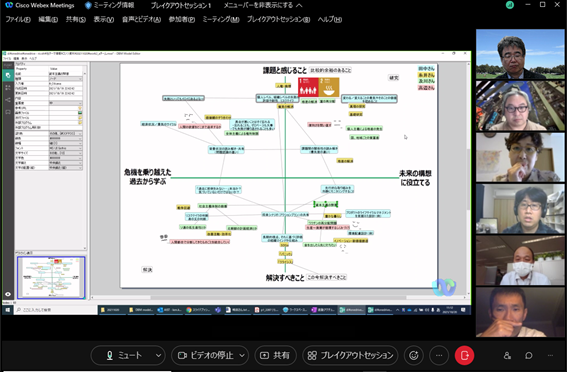The width and height of the screenshot is (567, 372).
Task: Open the ファイル(F) menu
Action: click(18, 19)
